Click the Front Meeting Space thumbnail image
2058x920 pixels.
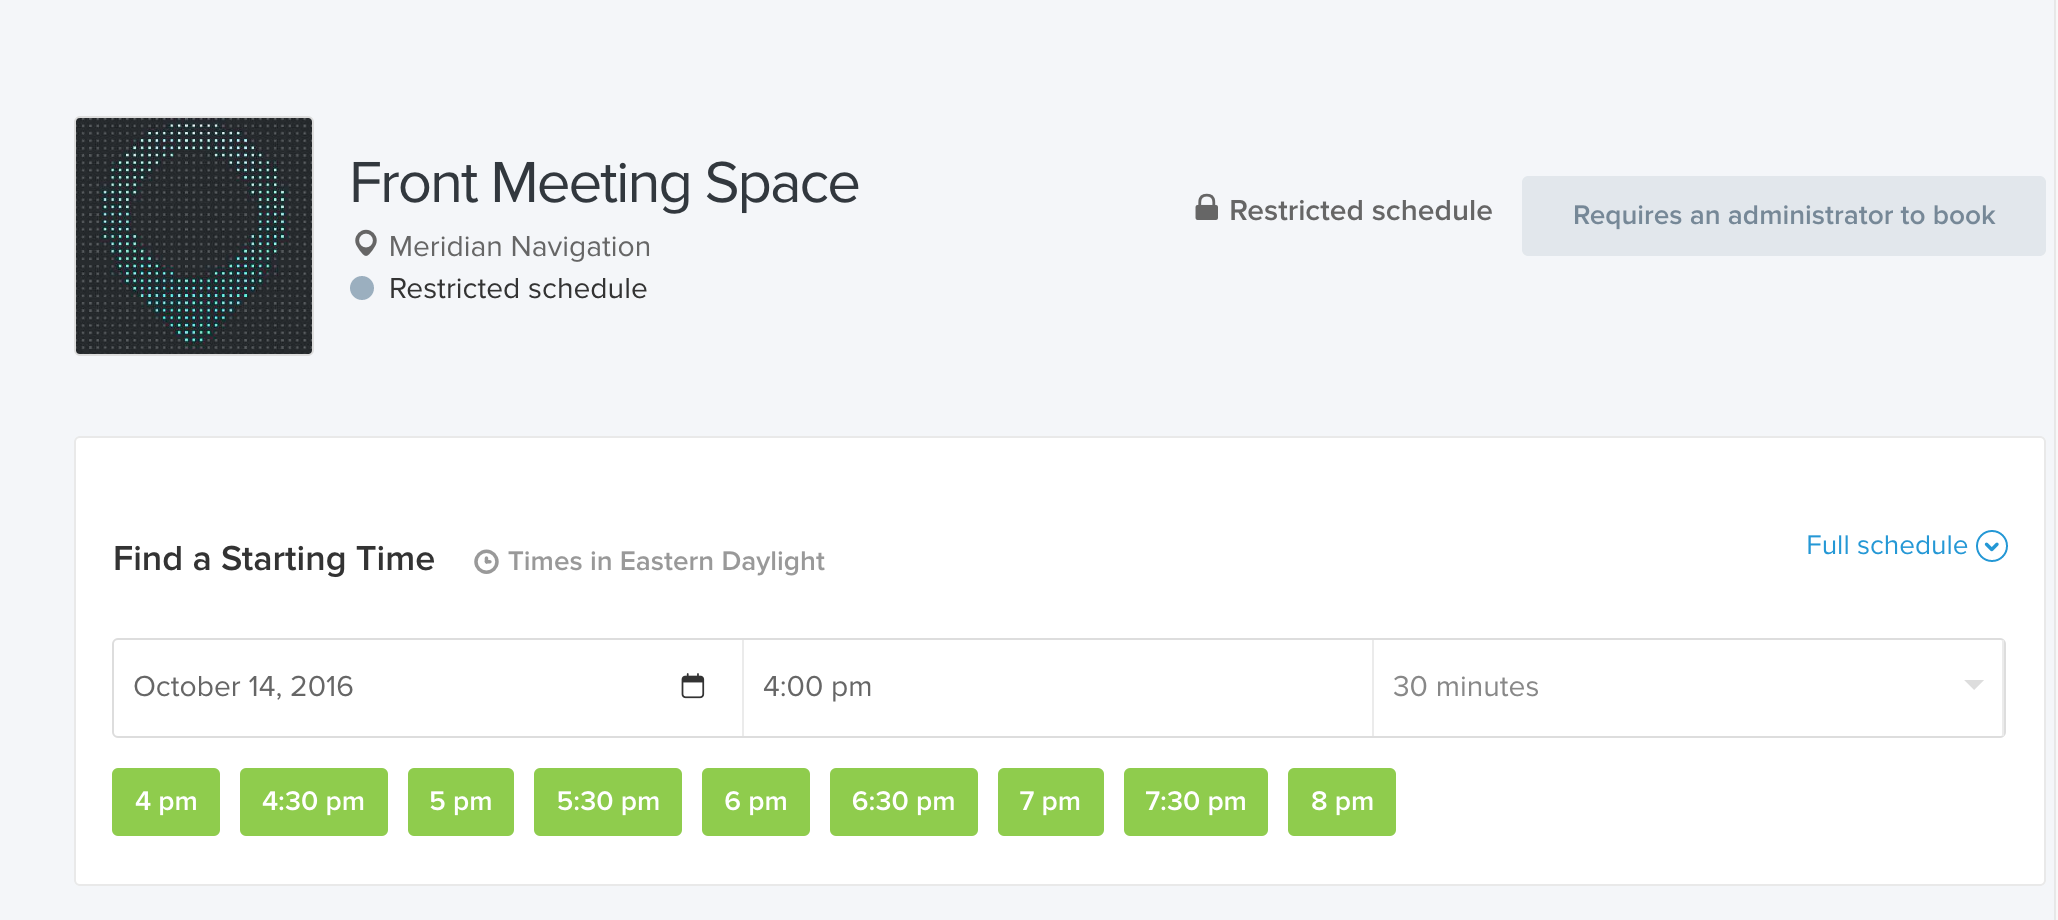point(194,236)
